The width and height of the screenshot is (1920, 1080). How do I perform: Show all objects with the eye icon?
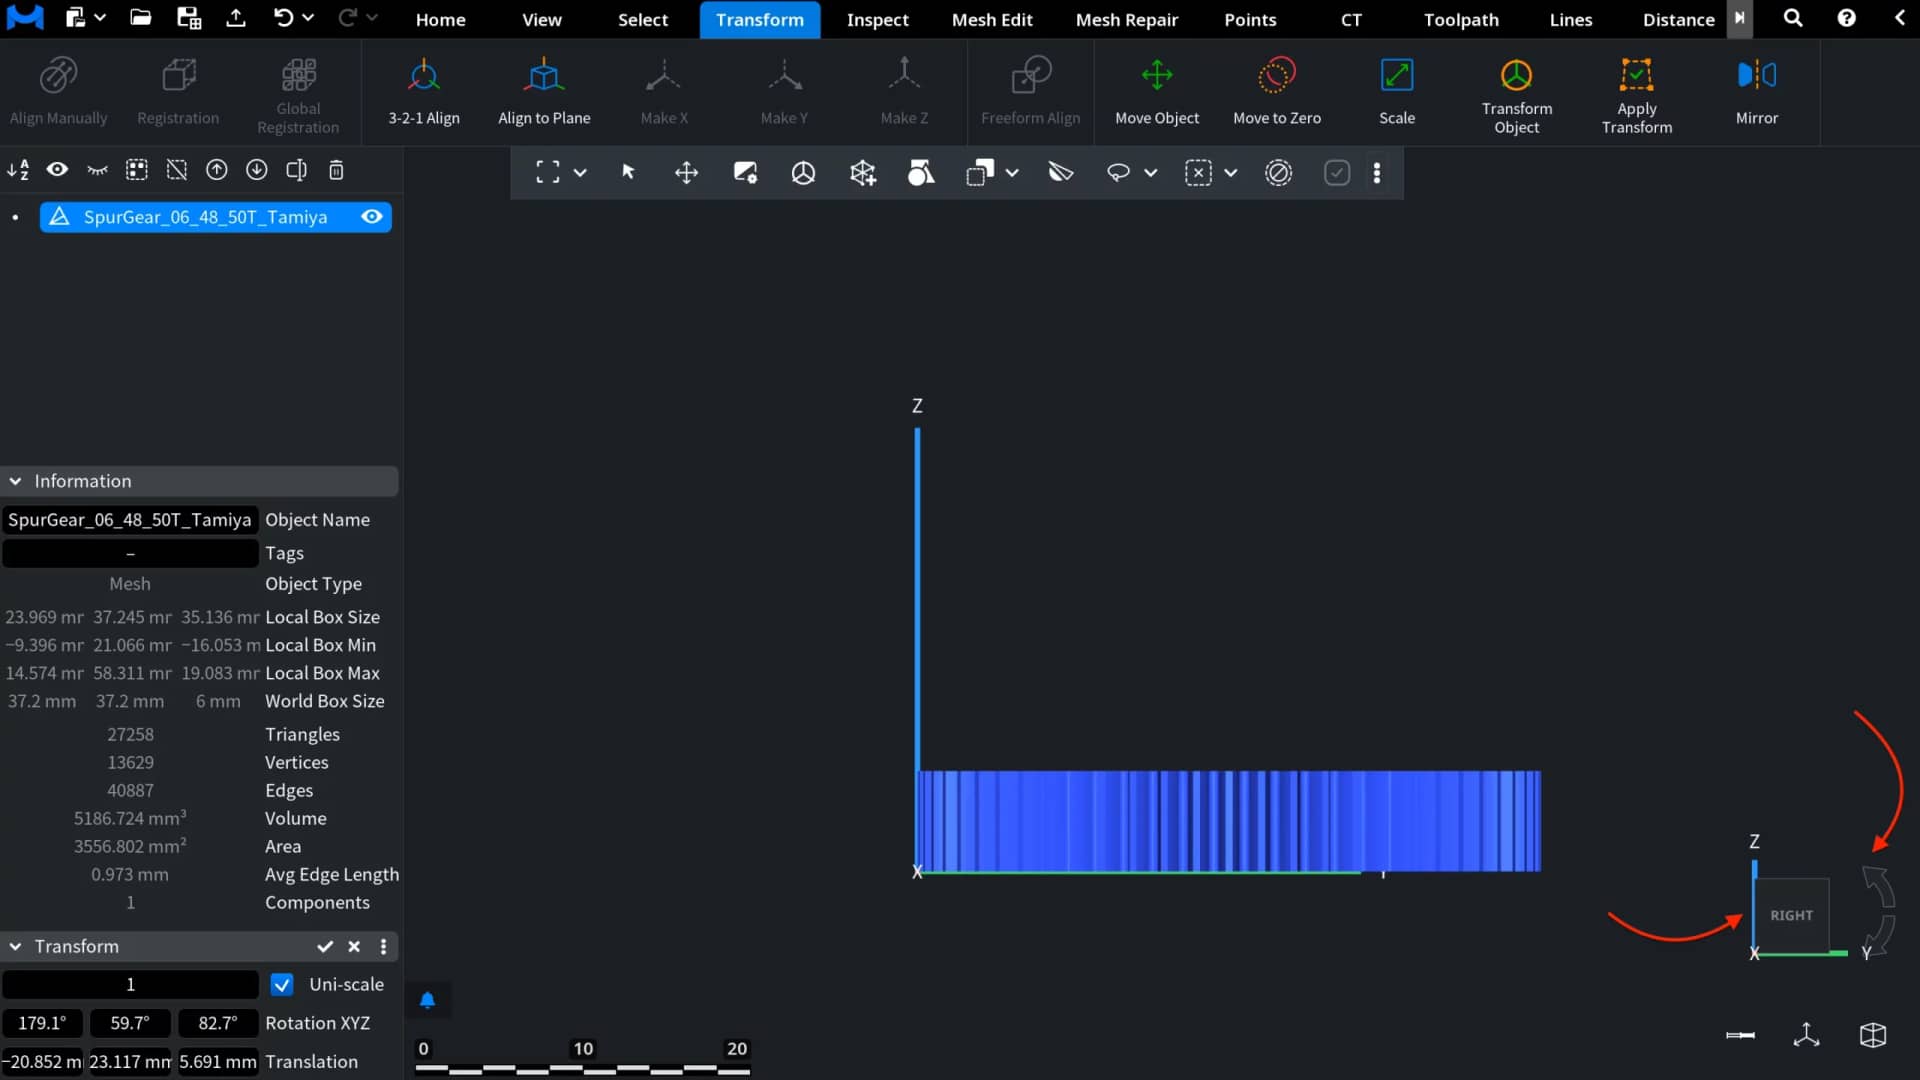(57, 170)
